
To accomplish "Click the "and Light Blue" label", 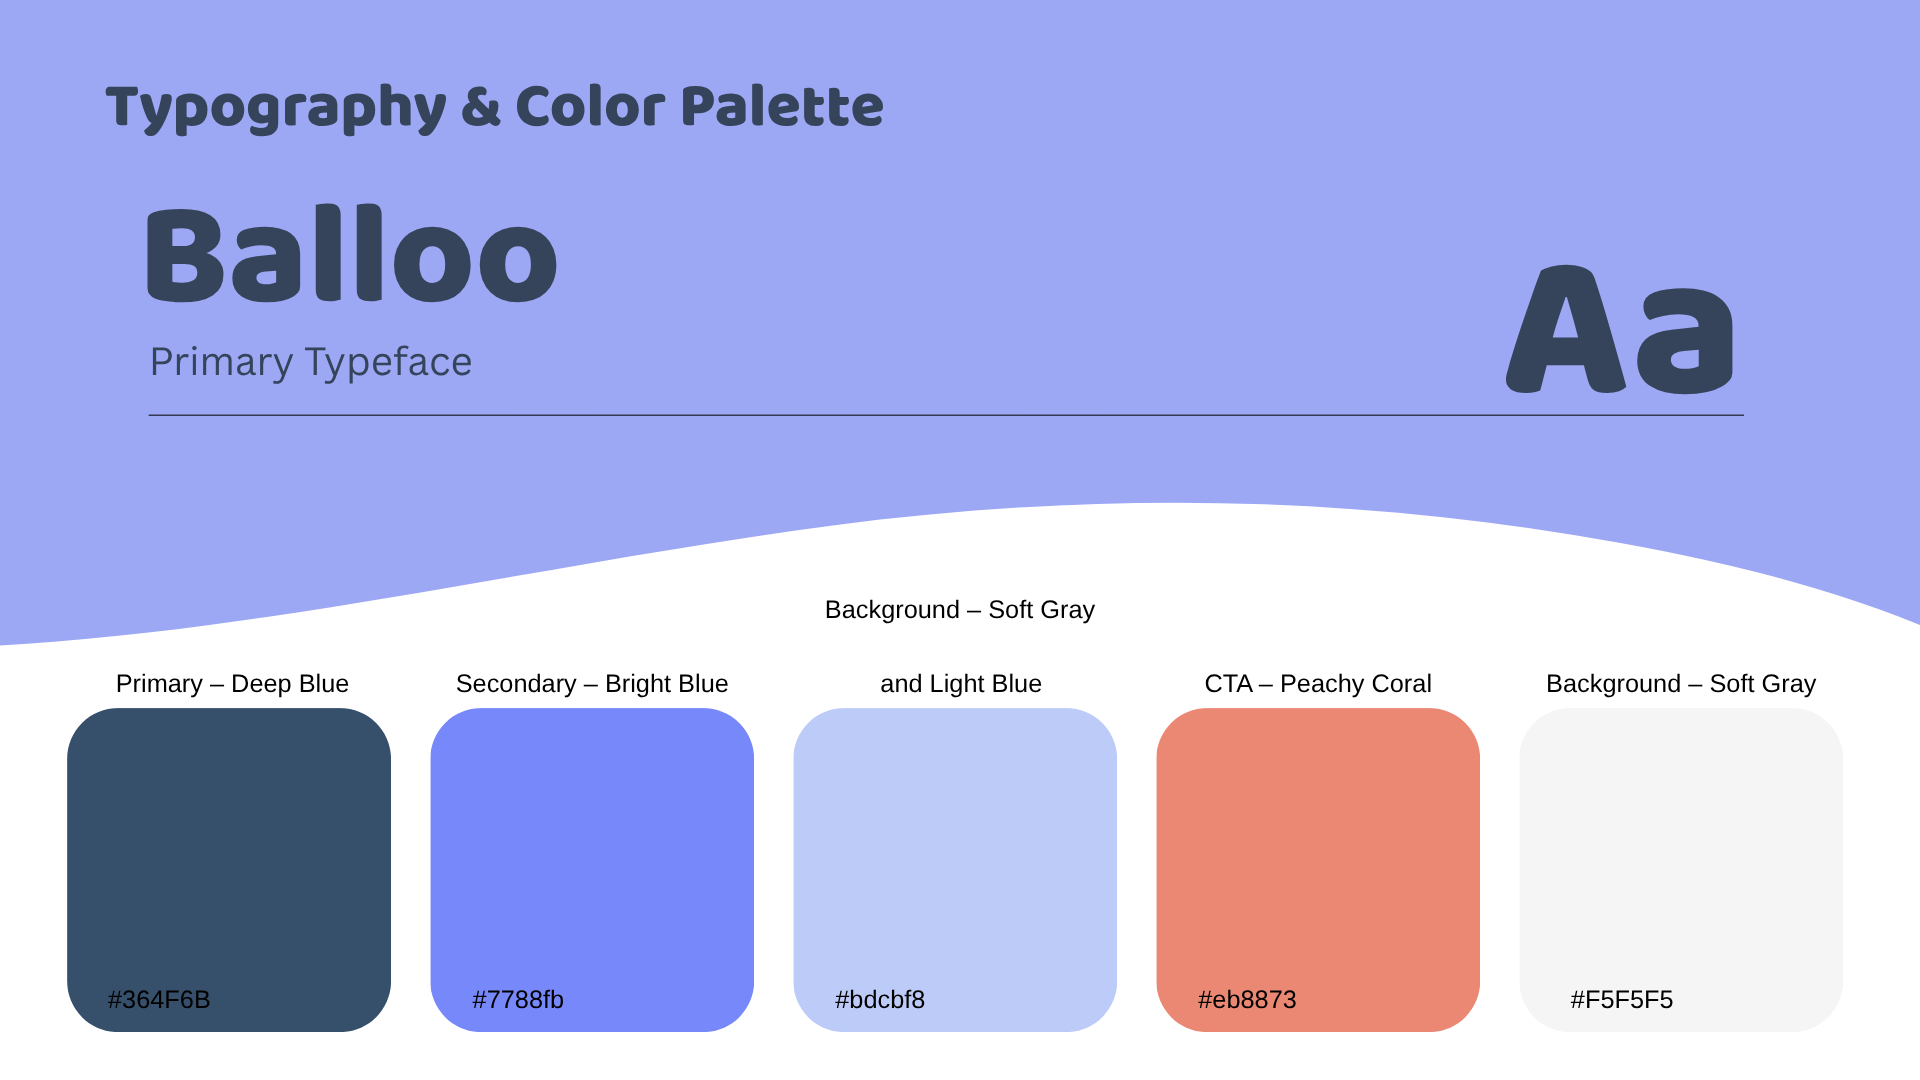I will 961,684.
